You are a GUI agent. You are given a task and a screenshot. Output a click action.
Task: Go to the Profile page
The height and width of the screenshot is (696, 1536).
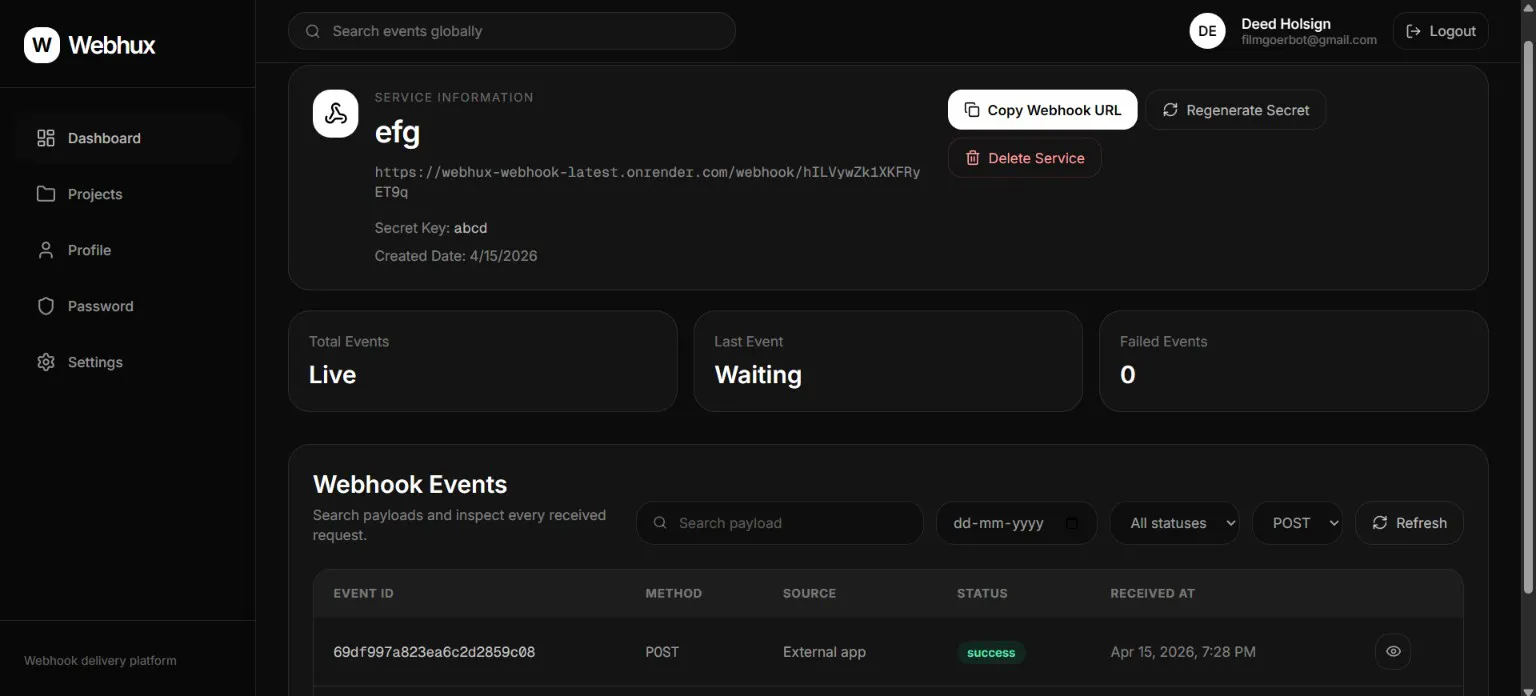click(127, 250)
